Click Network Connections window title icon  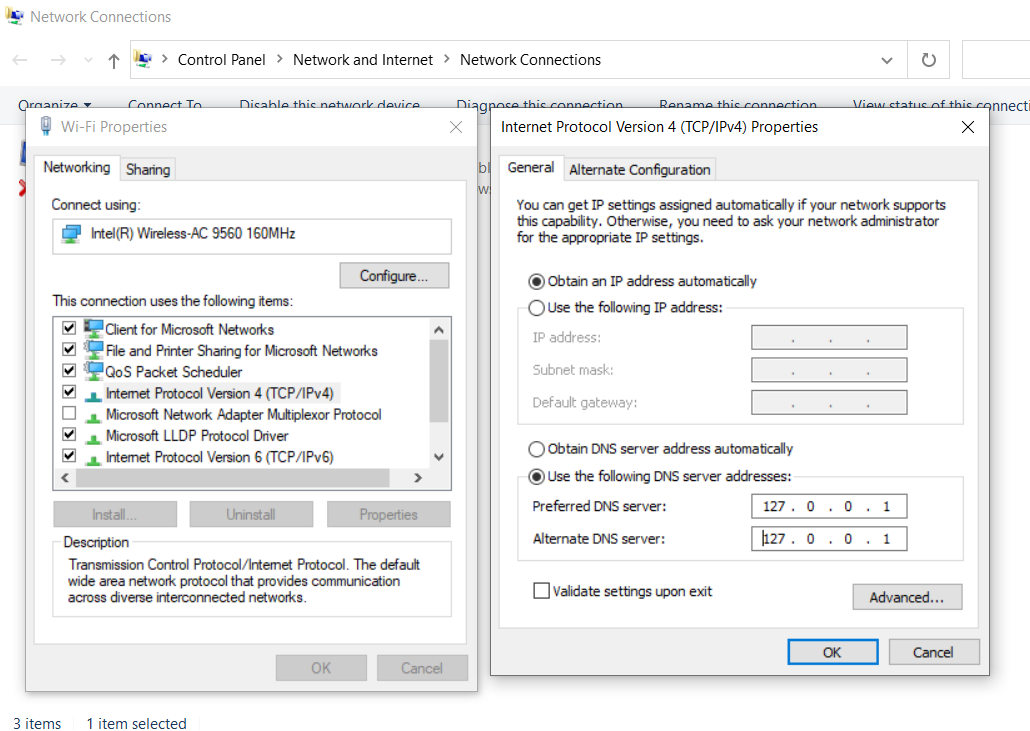click(x=14, y=16)
